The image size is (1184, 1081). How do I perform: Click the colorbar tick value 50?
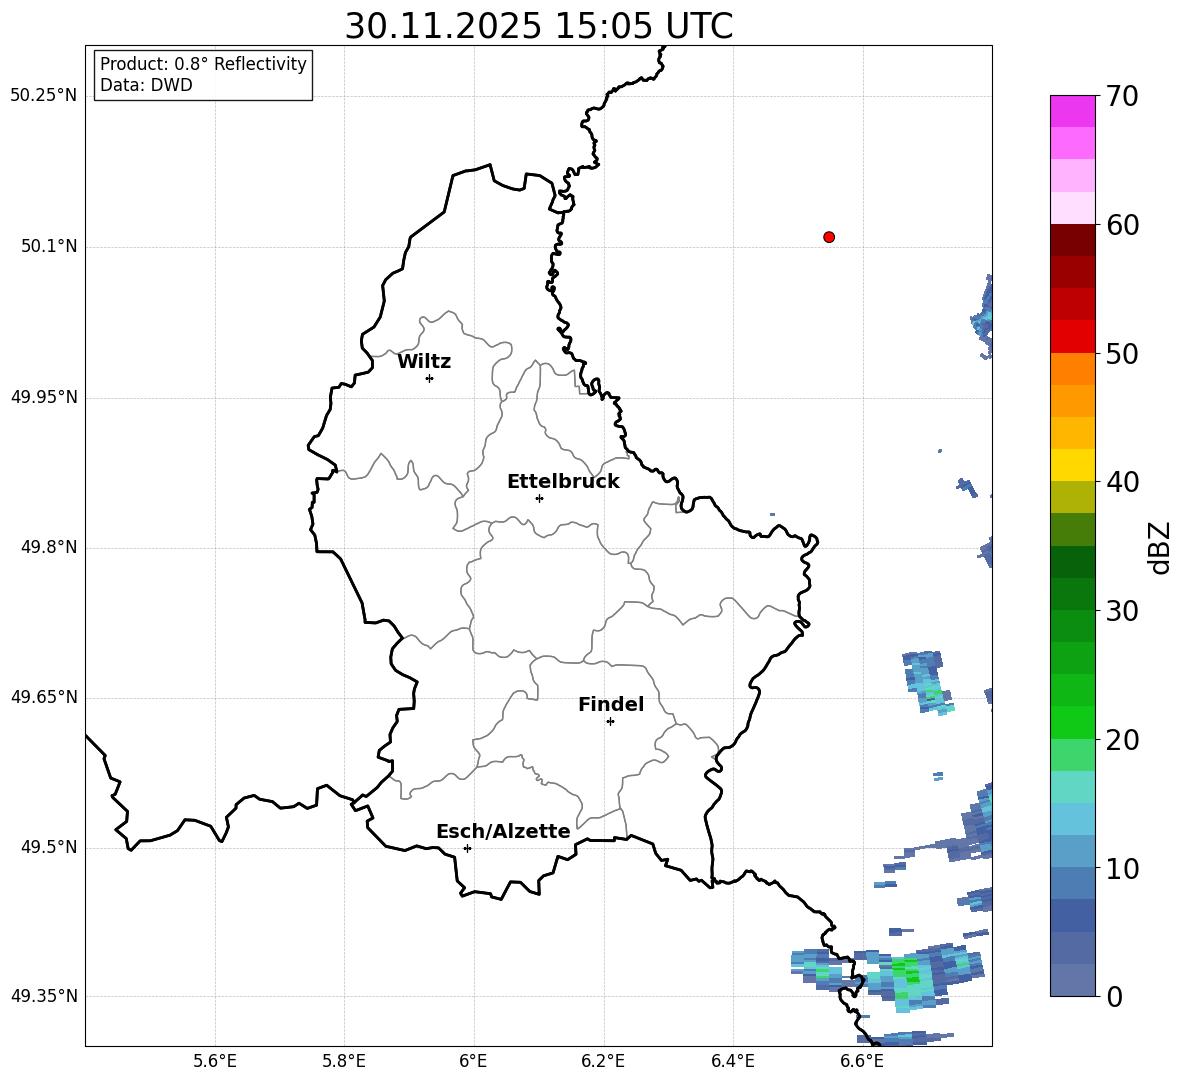click(x=1122, y=353)
